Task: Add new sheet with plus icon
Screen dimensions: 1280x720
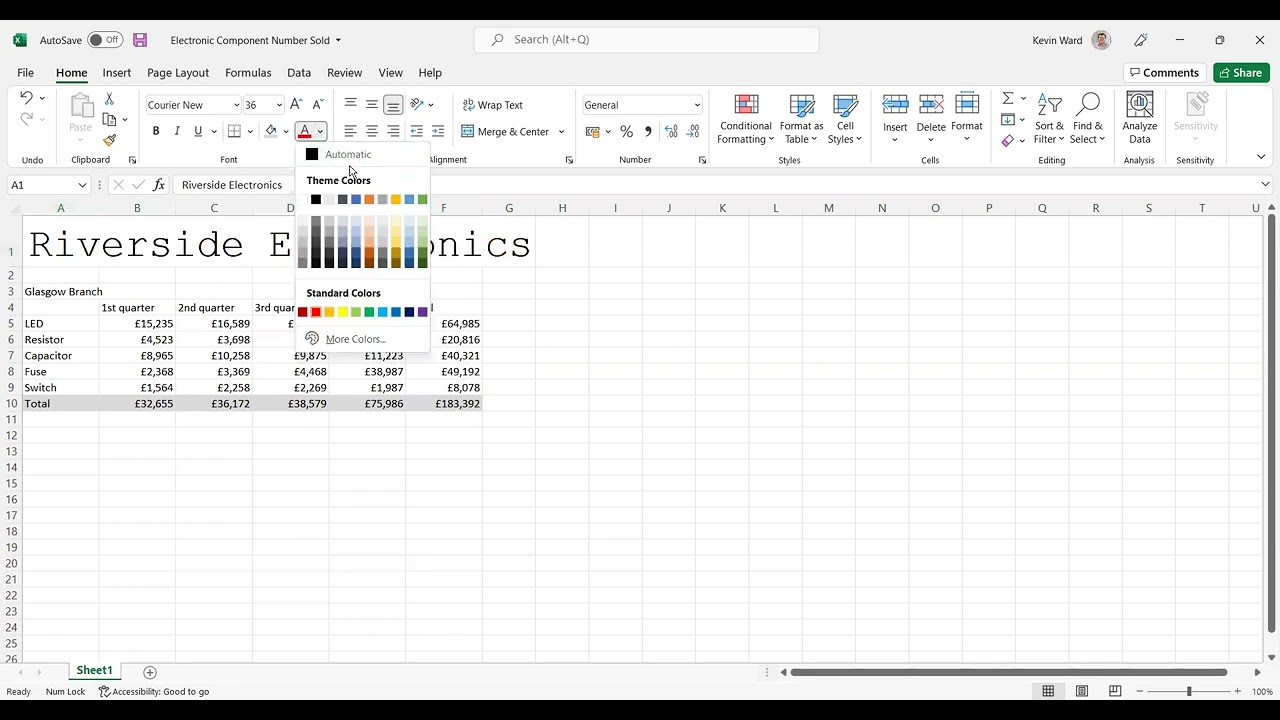Action: pos(150,672)
